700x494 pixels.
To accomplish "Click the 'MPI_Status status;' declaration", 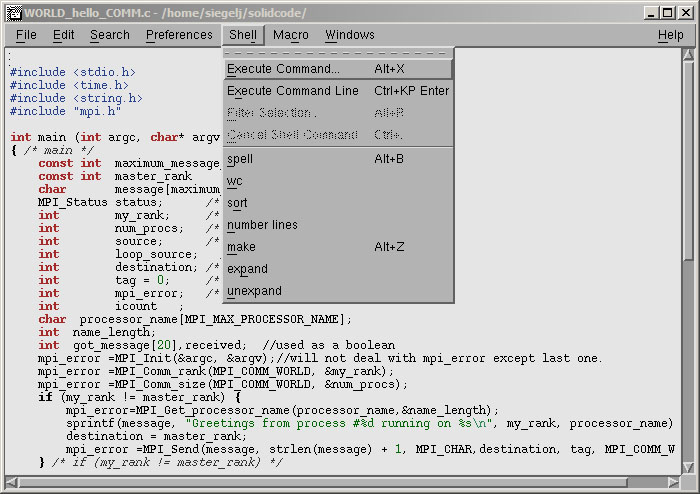I will (x=100, y=202).
